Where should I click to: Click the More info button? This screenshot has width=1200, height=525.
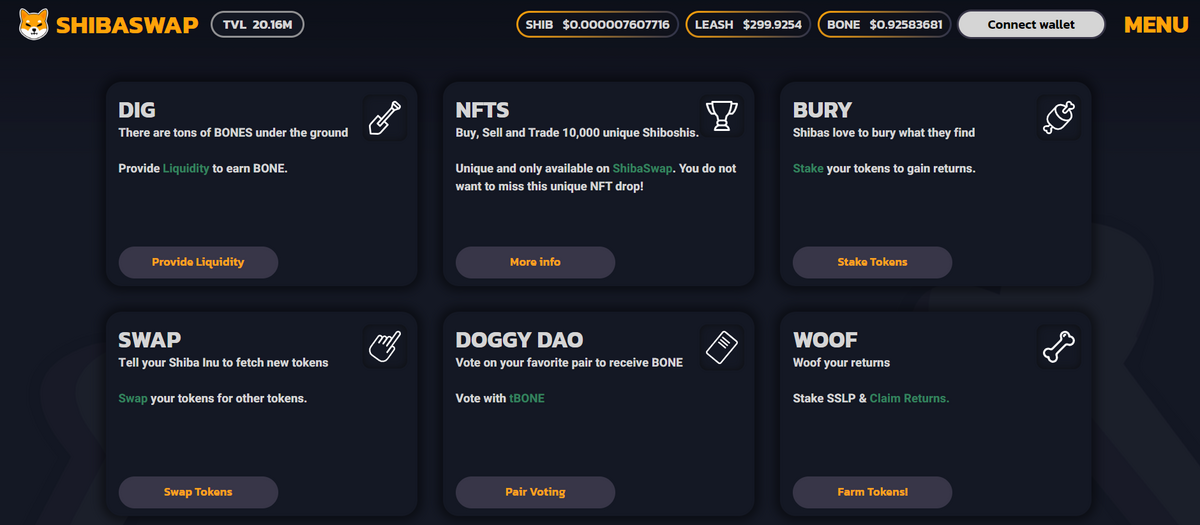(x=535, y=262)
